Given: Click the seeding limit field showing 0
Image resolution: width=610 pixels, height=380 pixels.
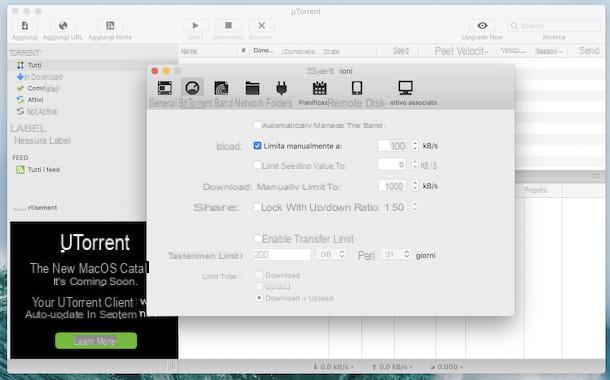Looking at the screenshot, I should click(392, 165).
